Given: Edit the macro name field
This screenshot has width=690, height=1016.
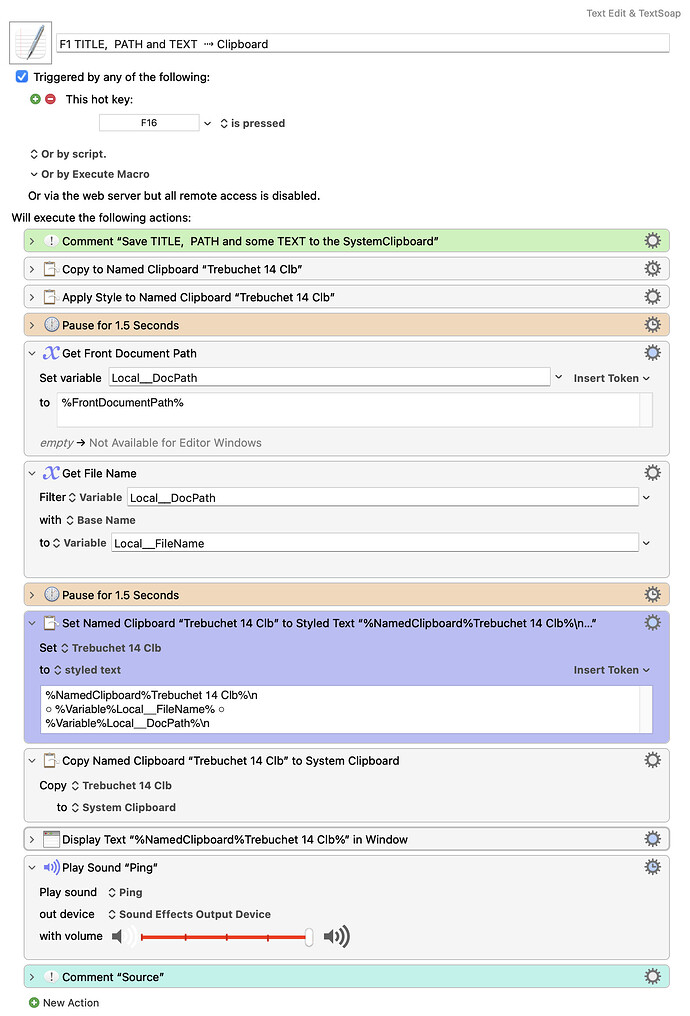Looking at the screenshot, I should pyautogui.click(x=363, y=43).
